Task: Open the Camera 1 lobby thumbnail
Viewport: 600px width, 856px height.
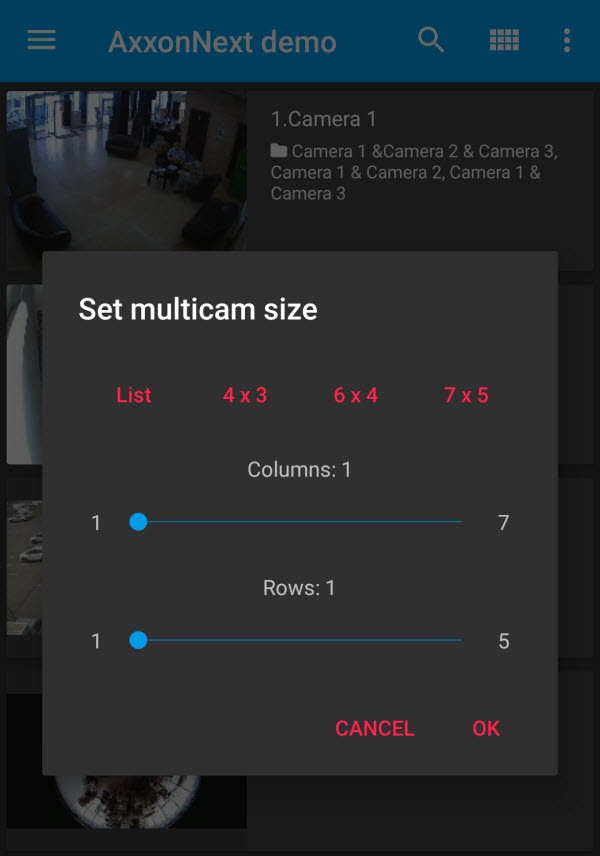Action: pyautogui.click(x=125, y=170)
